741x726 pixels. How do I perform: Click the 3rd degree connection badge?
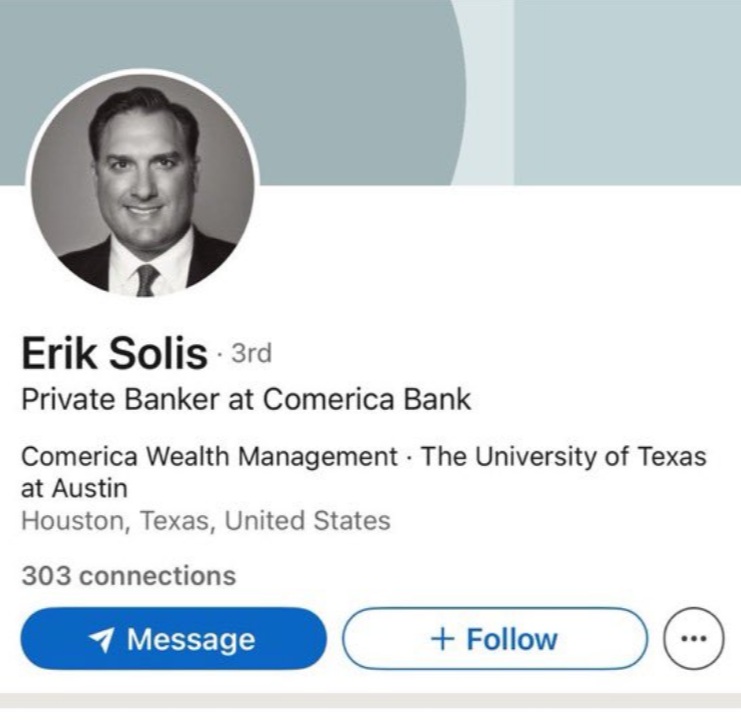coord(251,354)
